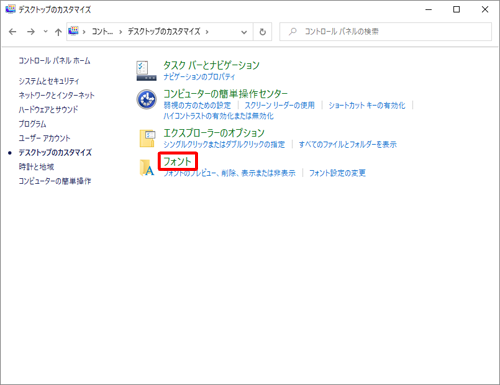Open ナビゲーションのプロパティ link
This screenshot has height=385, width=500.
(x=199, y=77)
